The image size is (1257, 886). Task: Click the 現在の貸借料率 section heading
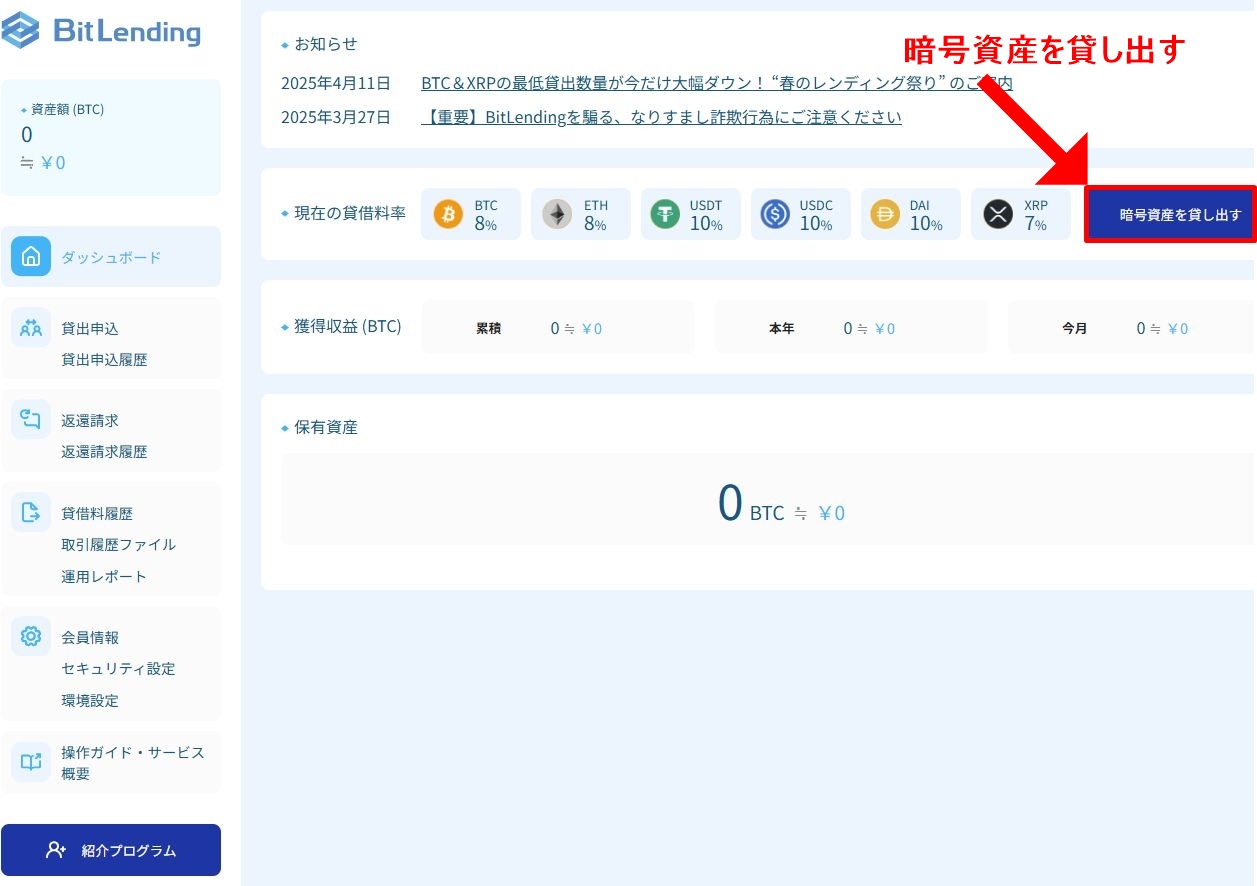350,213
